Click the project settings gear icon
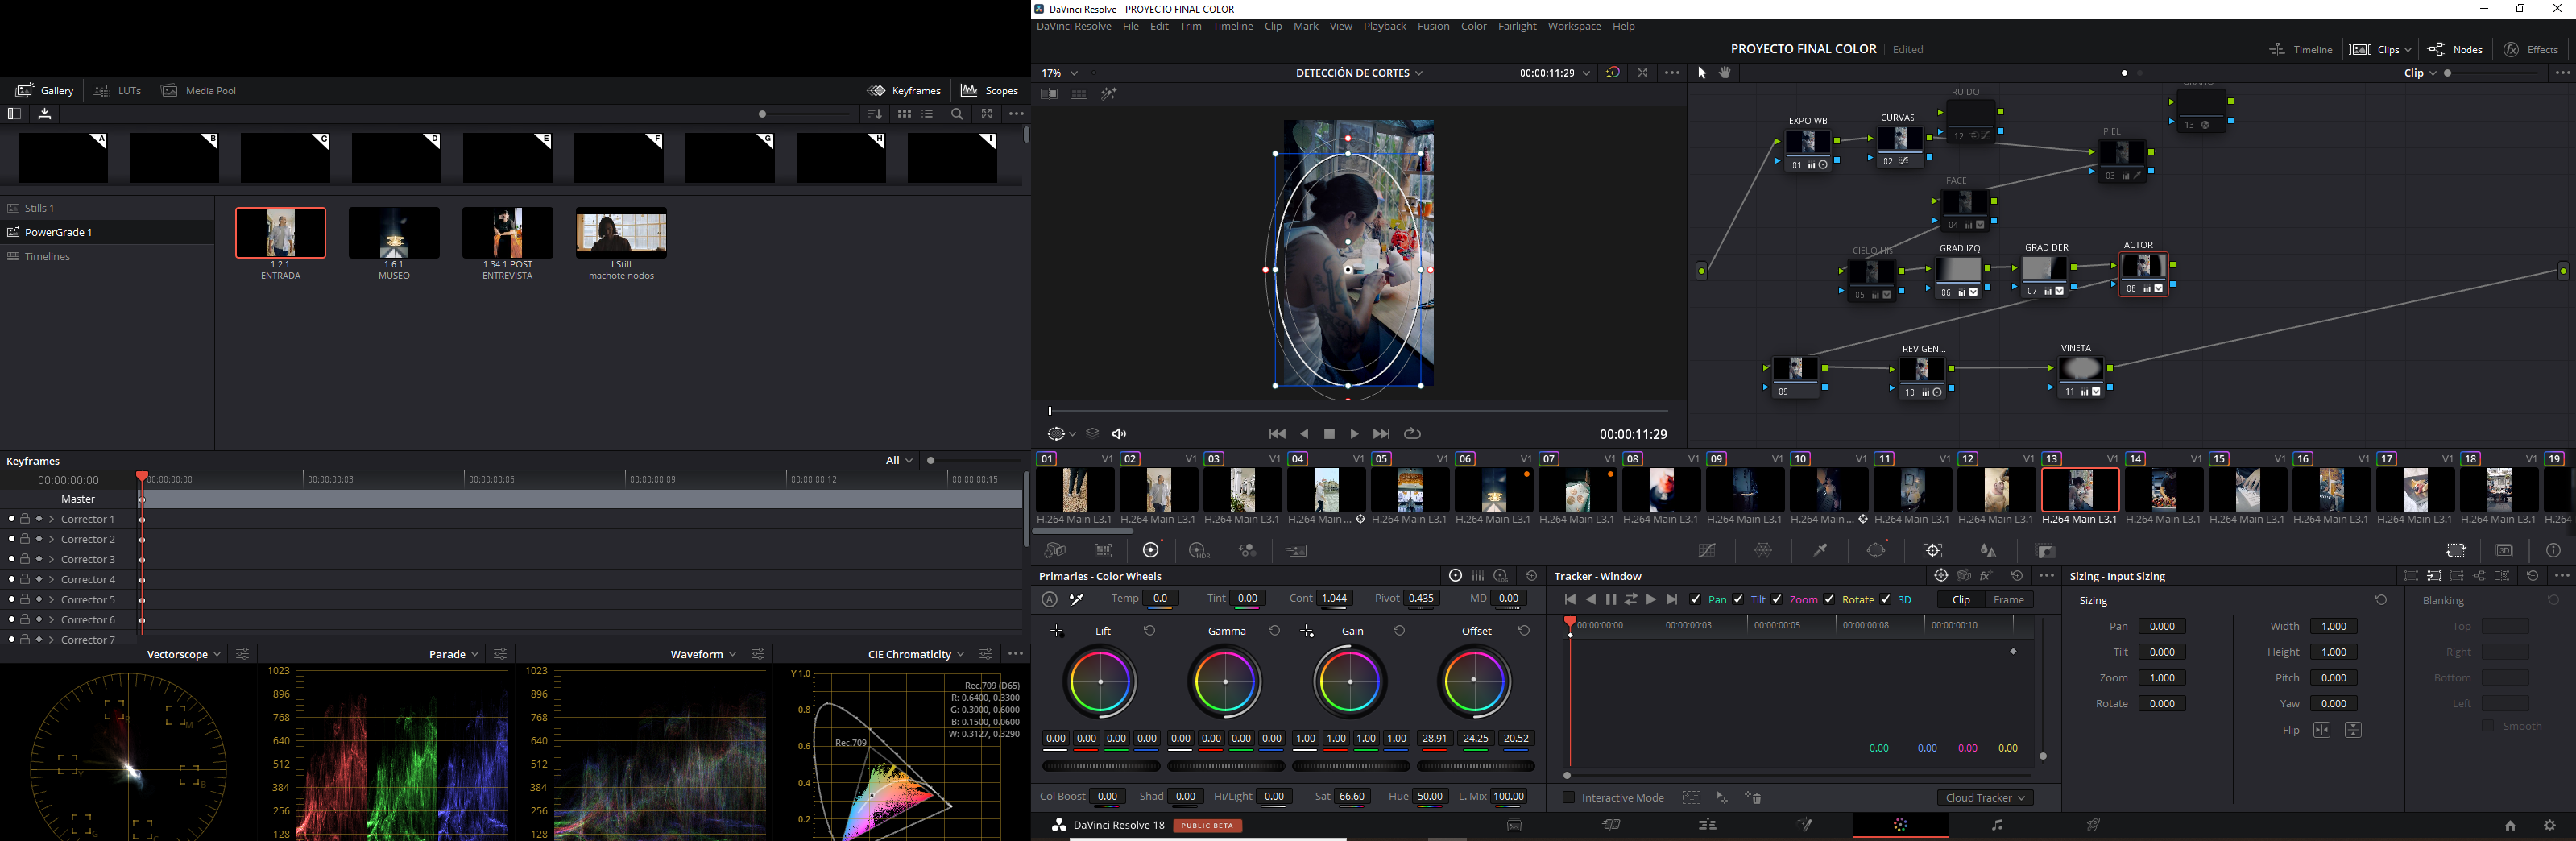Image resolution: width=2576 pixels, height=841 pixels. coord(2549,825)
